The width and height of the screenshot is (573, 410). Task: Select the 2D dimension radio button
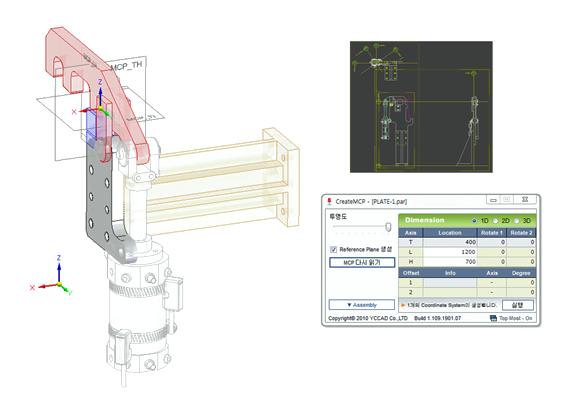(496, 221)
